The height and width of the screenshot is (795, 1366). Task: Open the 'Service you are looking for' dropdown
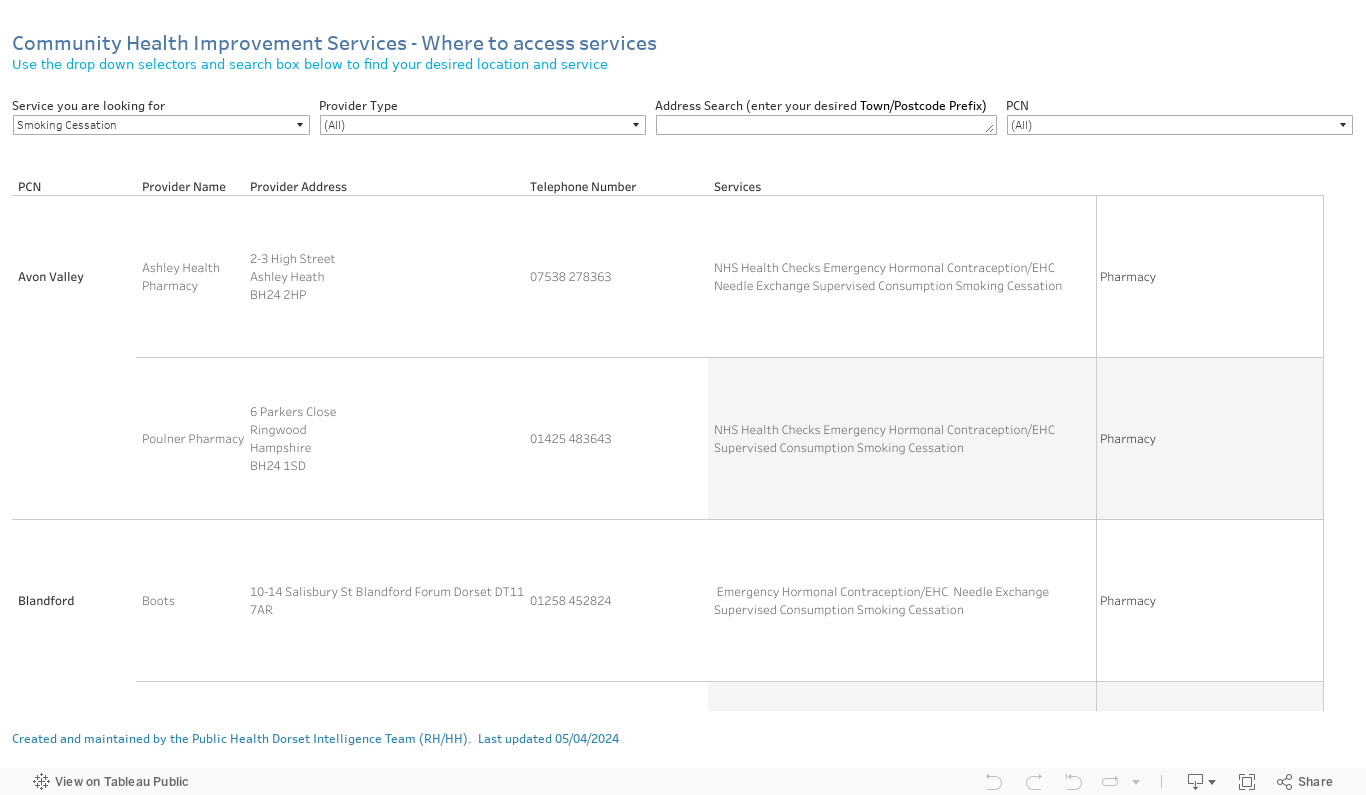click(x=161, y=125)
